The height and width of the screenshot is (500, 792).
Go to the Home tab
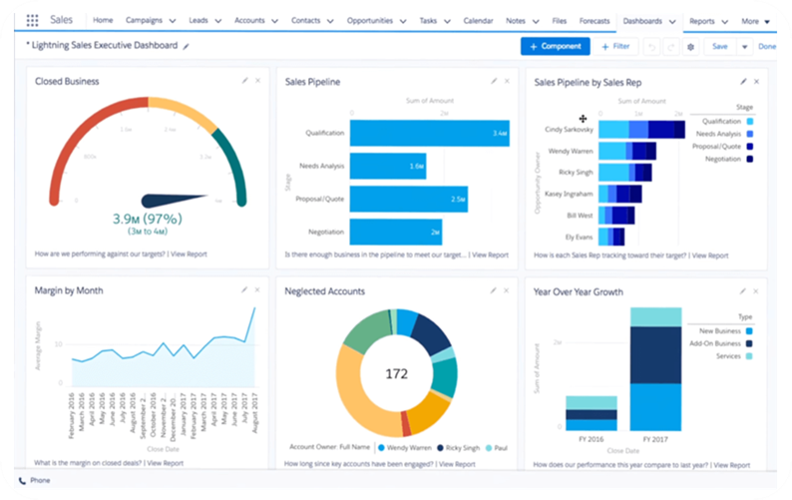[x=103, y=20]
